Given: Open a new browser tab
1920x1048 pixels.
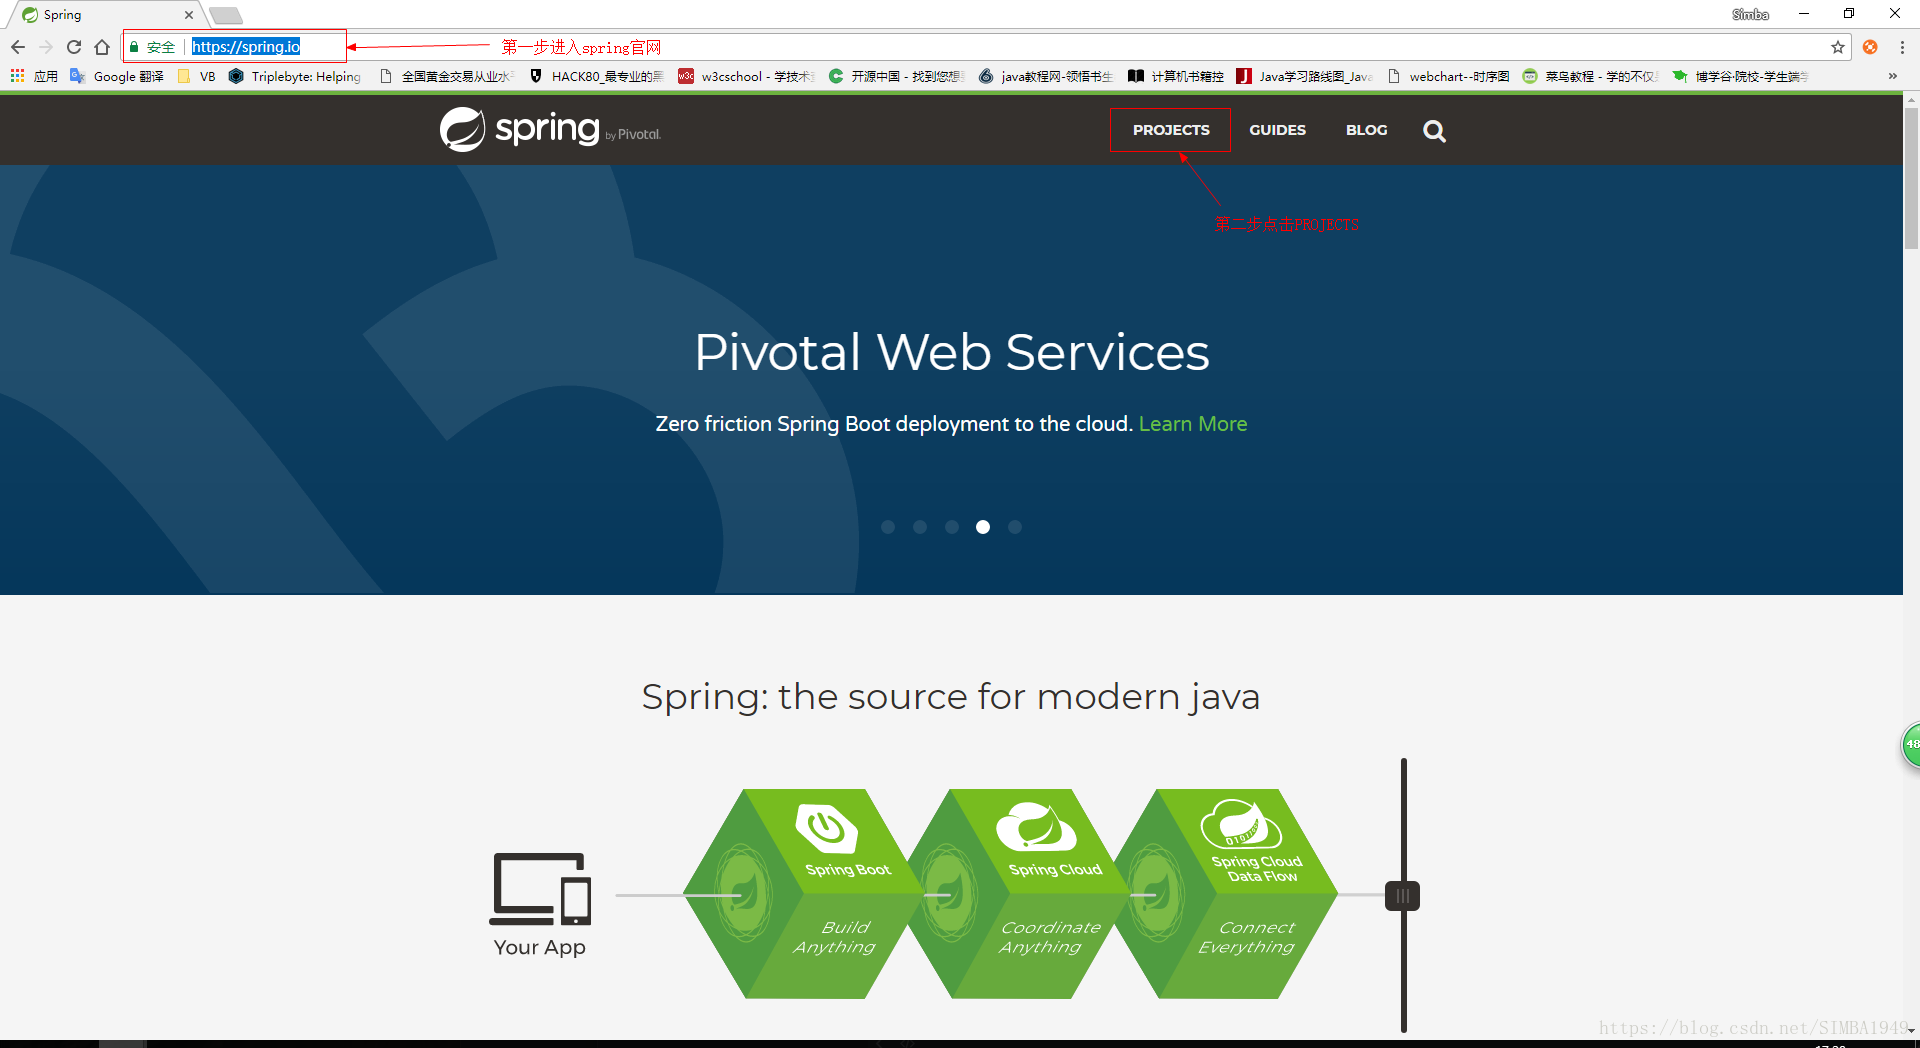Looking at the screenshot, I should 226,15.
